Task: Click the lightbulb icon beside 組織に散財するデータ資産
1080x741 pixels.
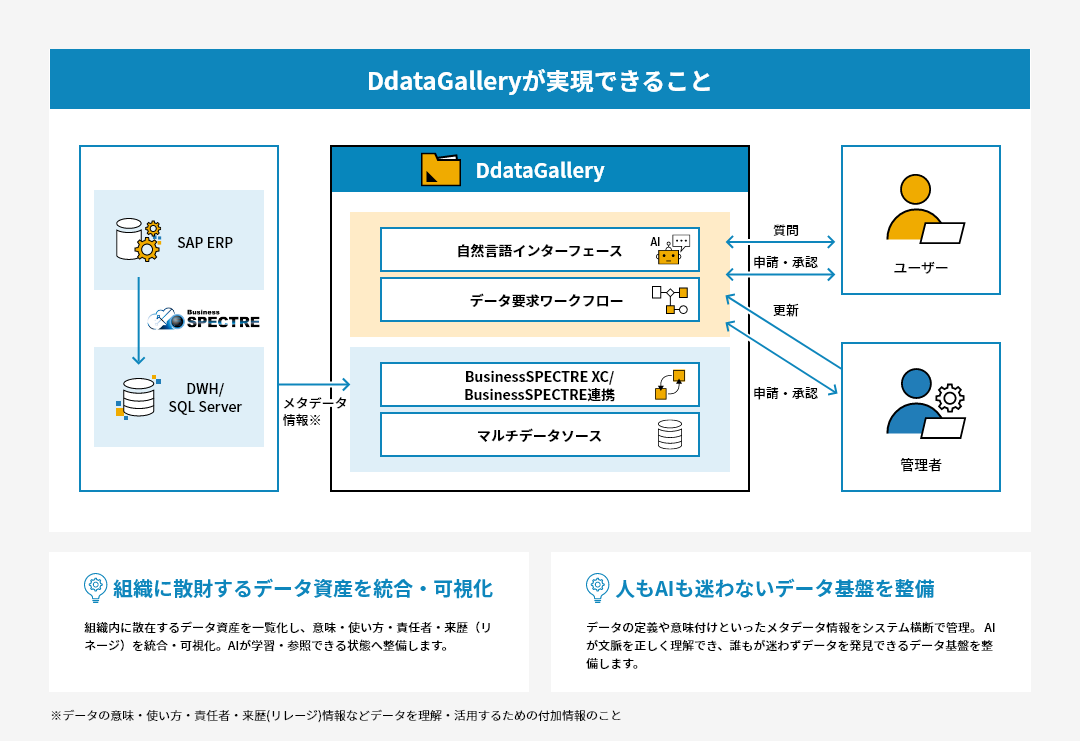Action: [95, 588]
